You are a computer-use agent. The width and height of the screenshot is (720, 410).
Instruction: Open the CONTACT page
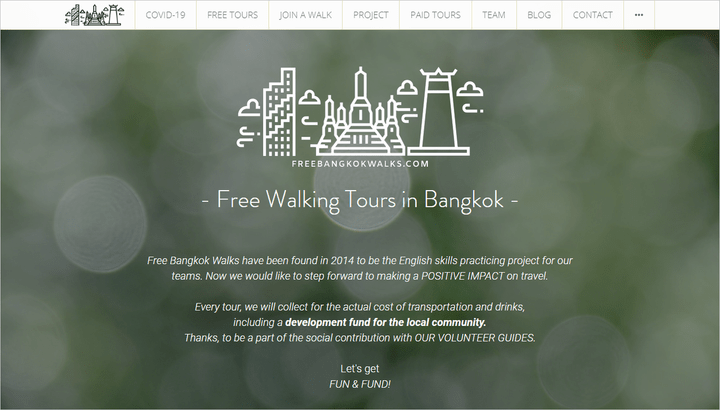point(592,15)
